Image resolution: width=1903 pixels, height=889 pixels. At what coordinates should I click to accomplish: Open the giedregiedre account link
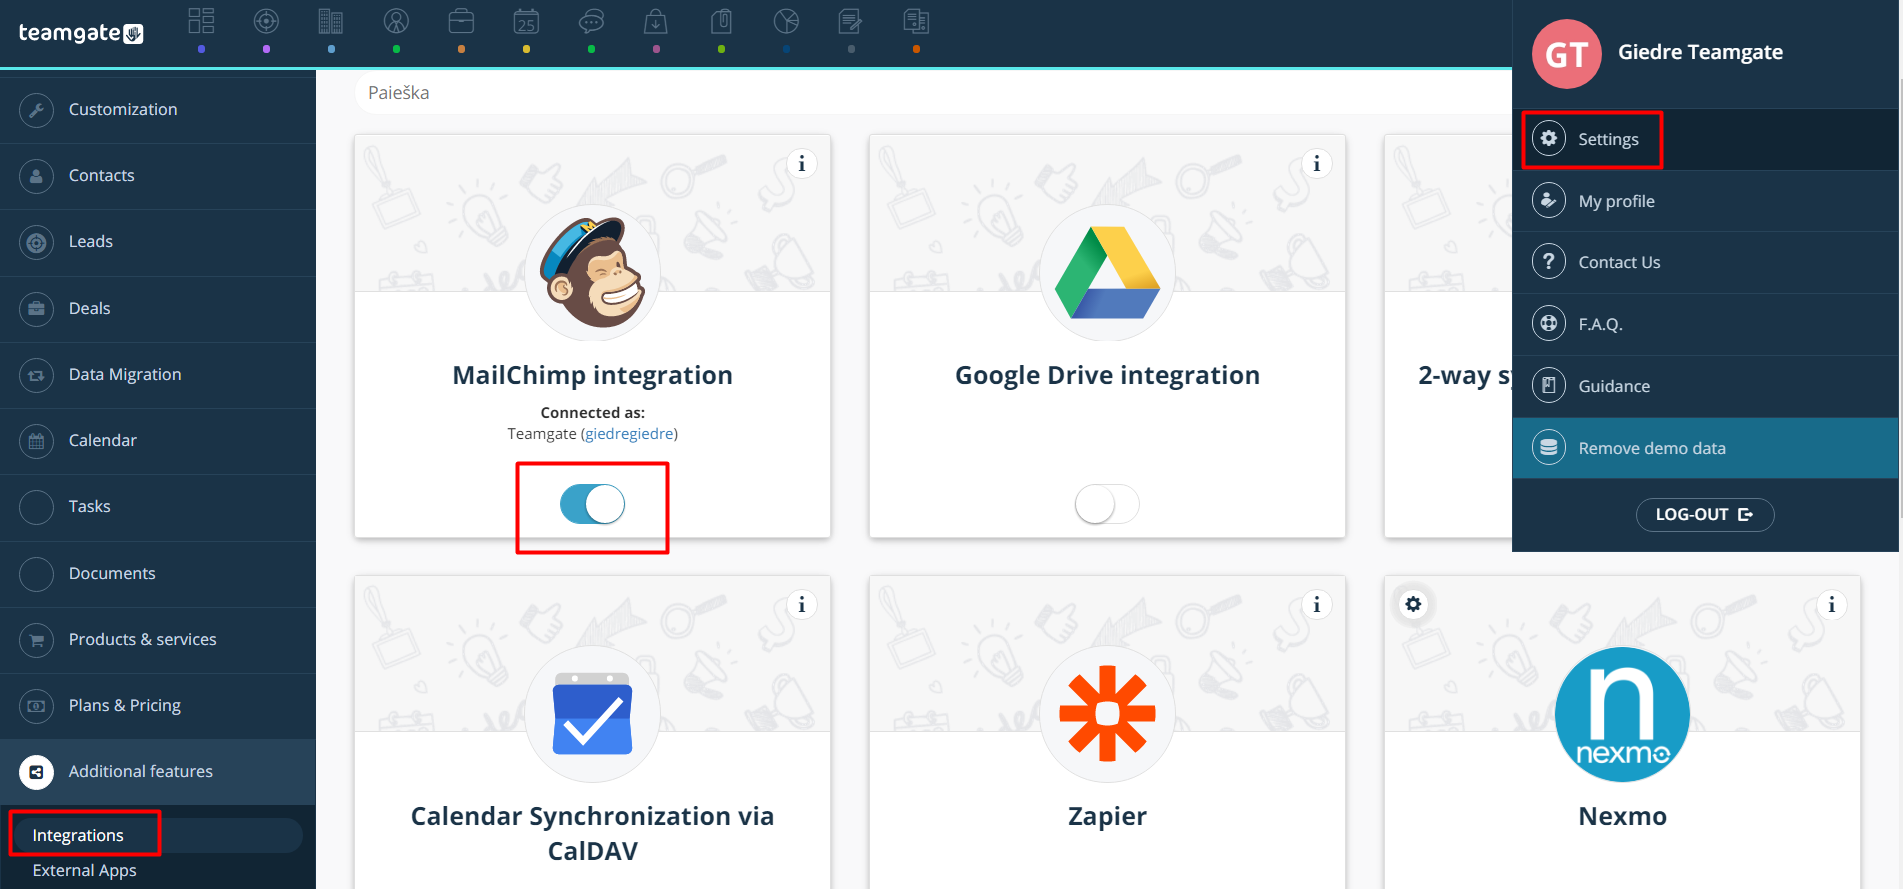(x=629, y=434)
